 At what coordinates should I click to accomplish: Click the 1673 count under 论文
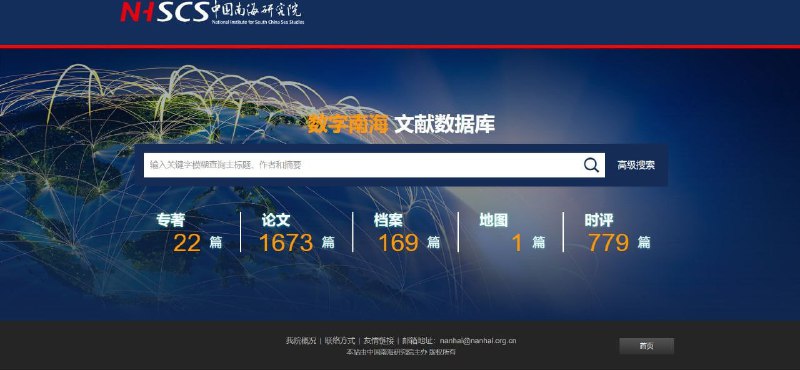pyautogui.click(x=286, y=243)
